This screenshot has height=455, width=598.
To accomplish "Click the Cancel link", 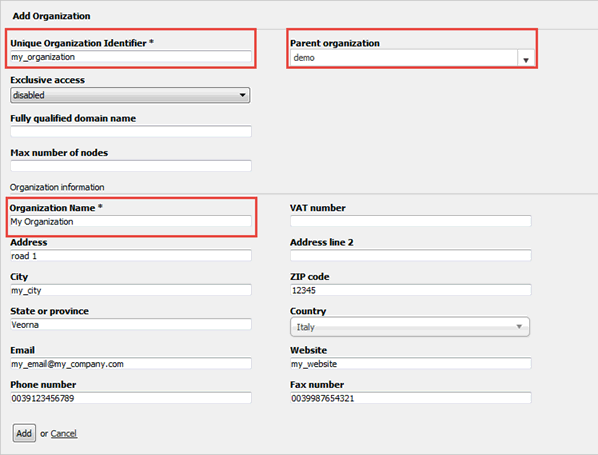I will (x=64, y=434).
